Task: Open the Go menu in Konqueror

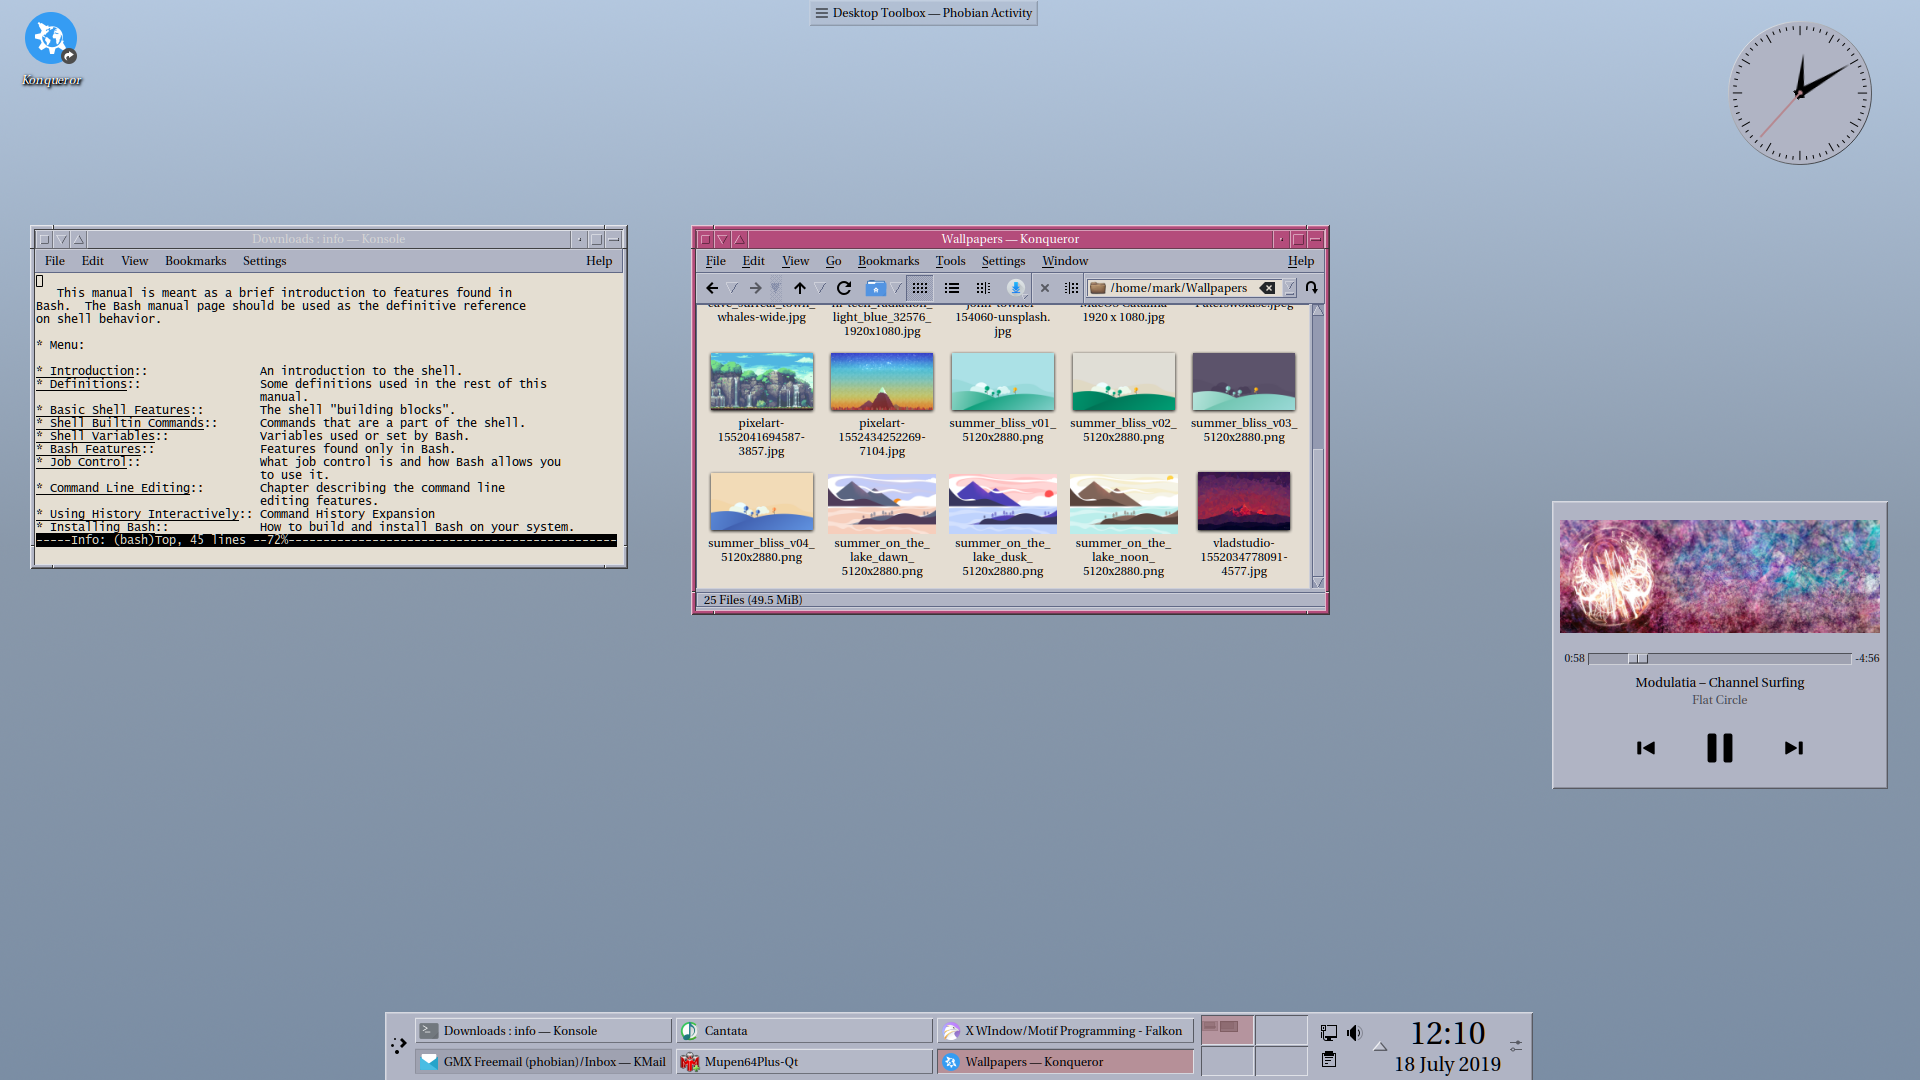Action: tap(833, 261)
